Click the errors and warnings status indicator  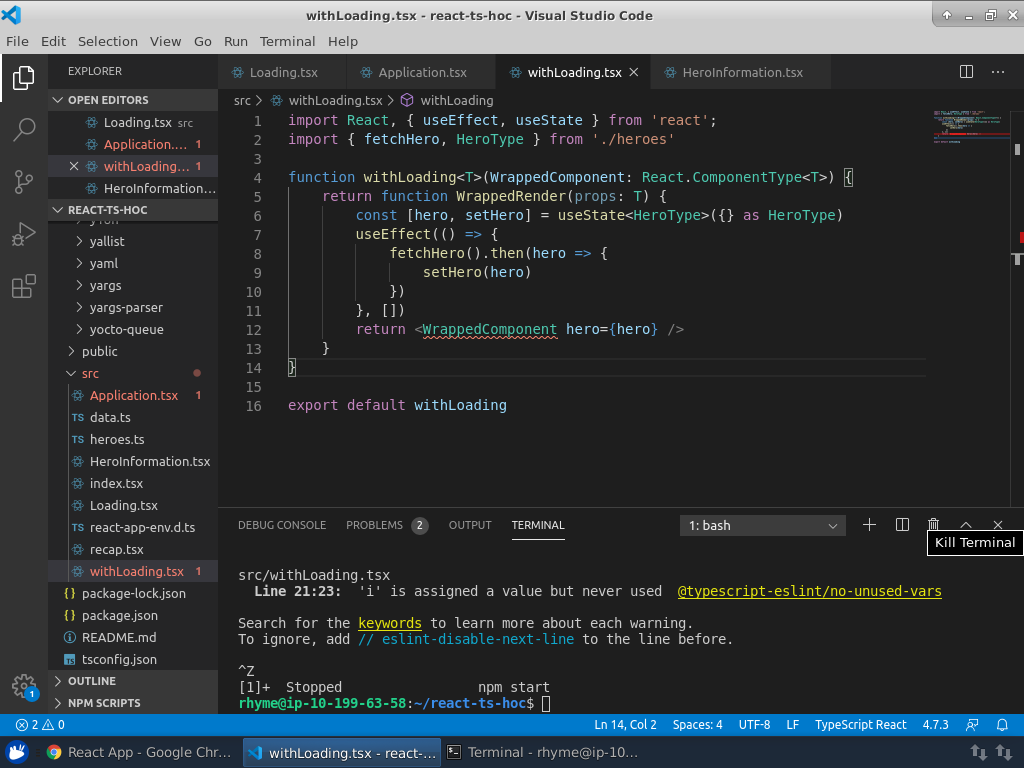click(40, 725)
